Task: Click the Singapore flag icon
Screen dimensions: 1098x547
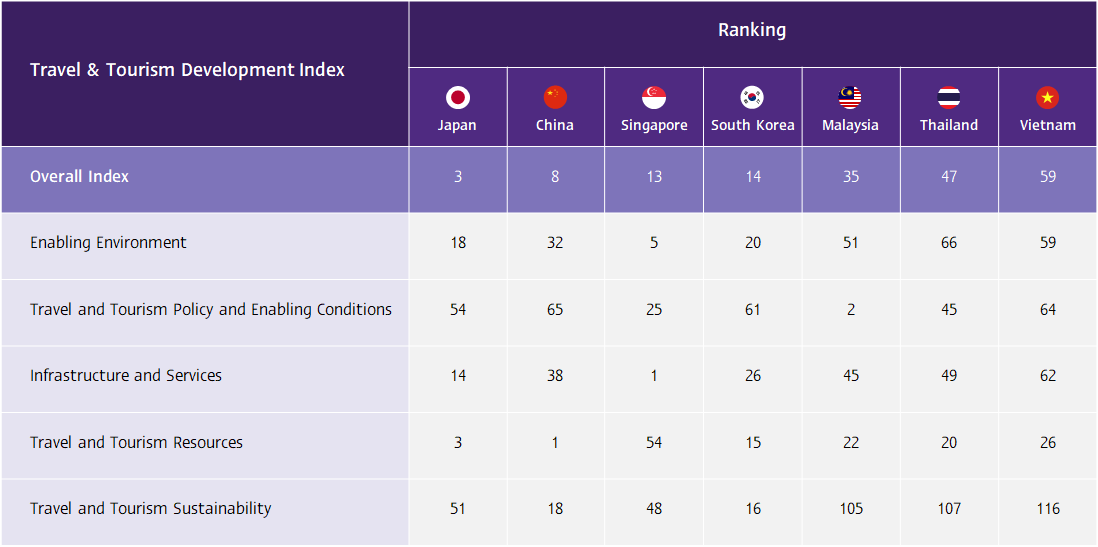Action: [654, 97]
